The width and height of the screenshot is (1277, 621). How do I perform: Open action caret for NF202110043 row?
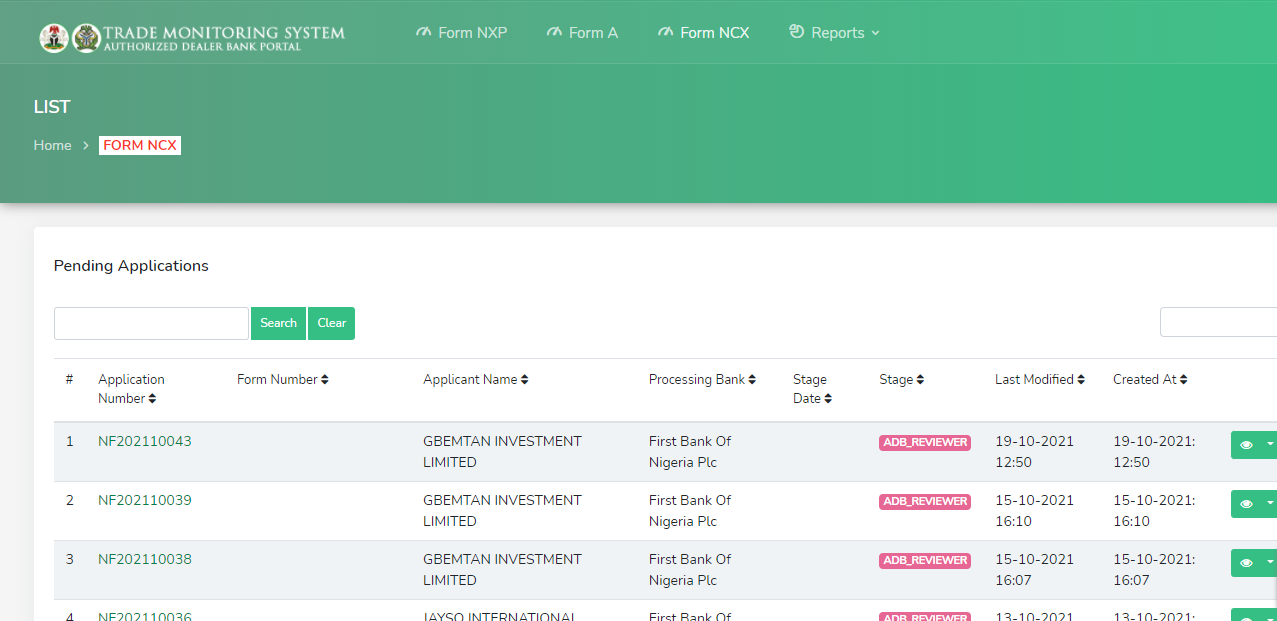1270,445
